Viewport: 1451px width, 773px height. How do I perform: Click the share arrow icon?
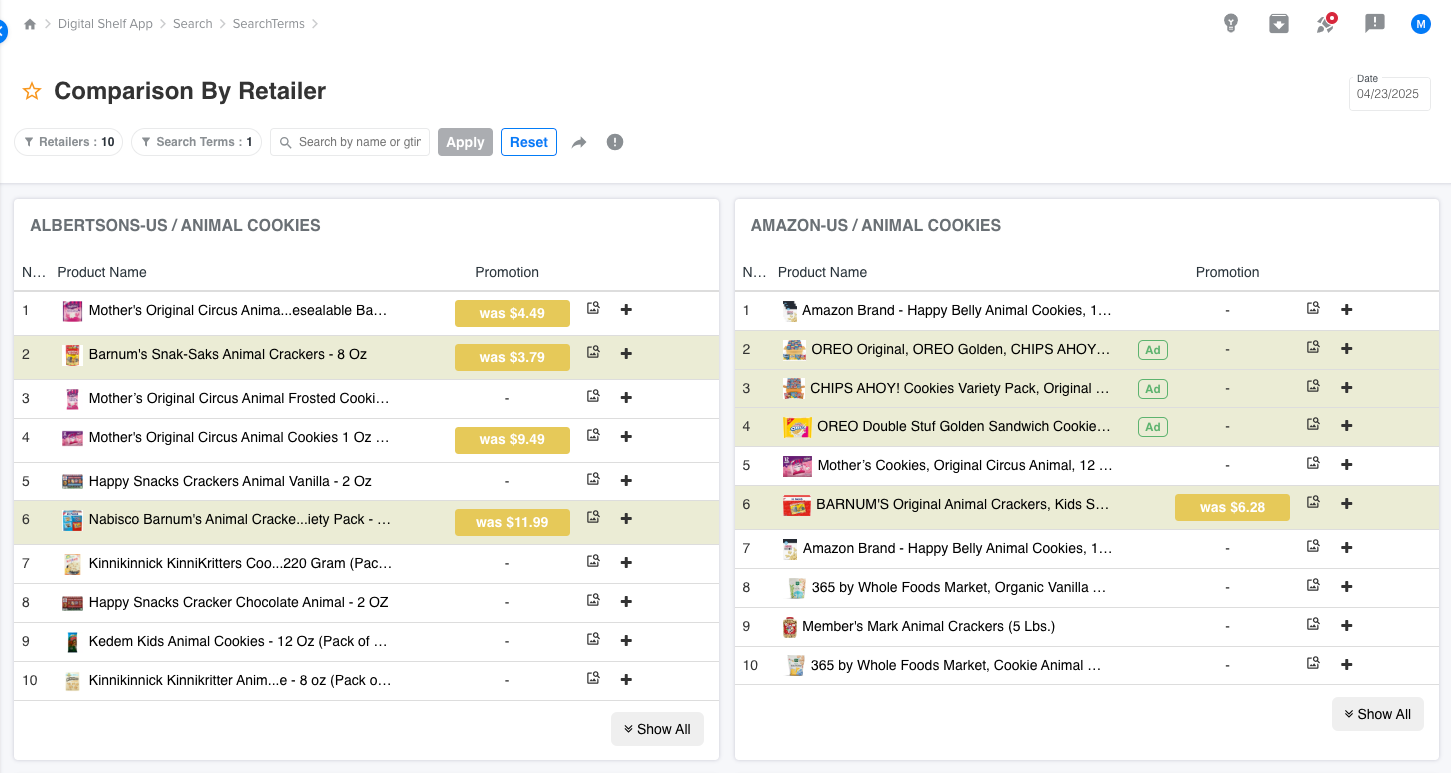[579, 142]
